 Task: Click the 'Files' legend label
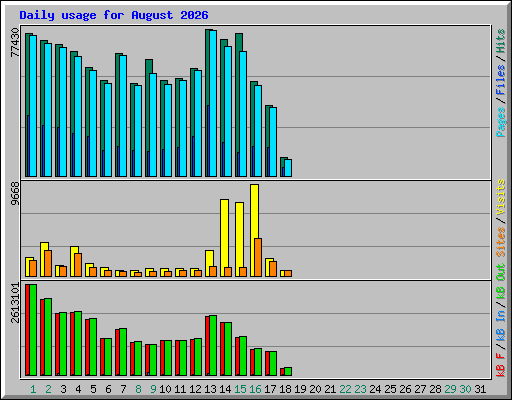[x=501, y=79]
